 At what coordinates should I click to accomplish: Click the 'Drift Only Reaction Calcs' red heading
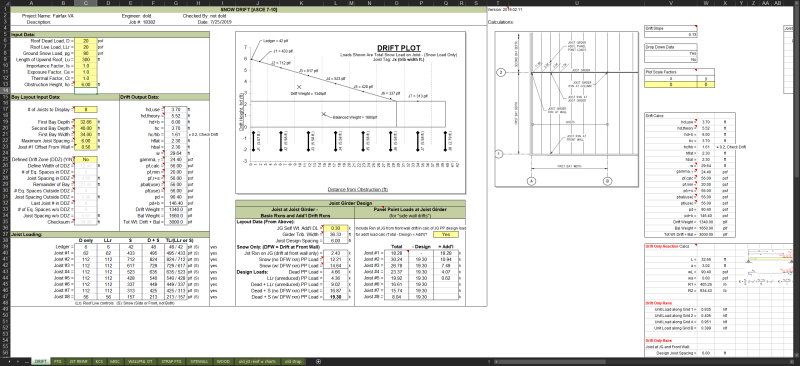click(x=667, y=247)
